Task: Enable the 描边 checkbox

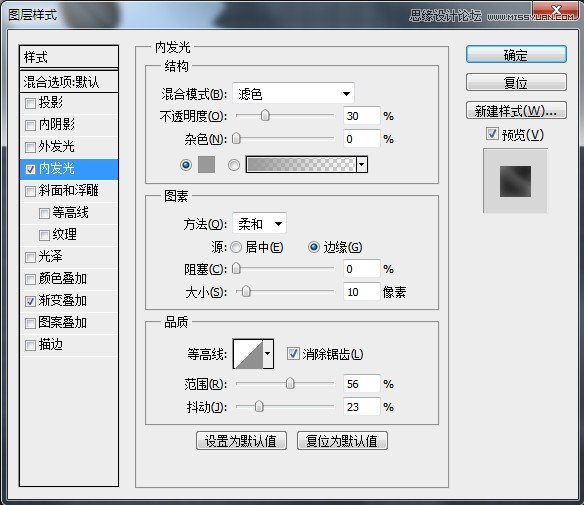Action: coord(30,345)
